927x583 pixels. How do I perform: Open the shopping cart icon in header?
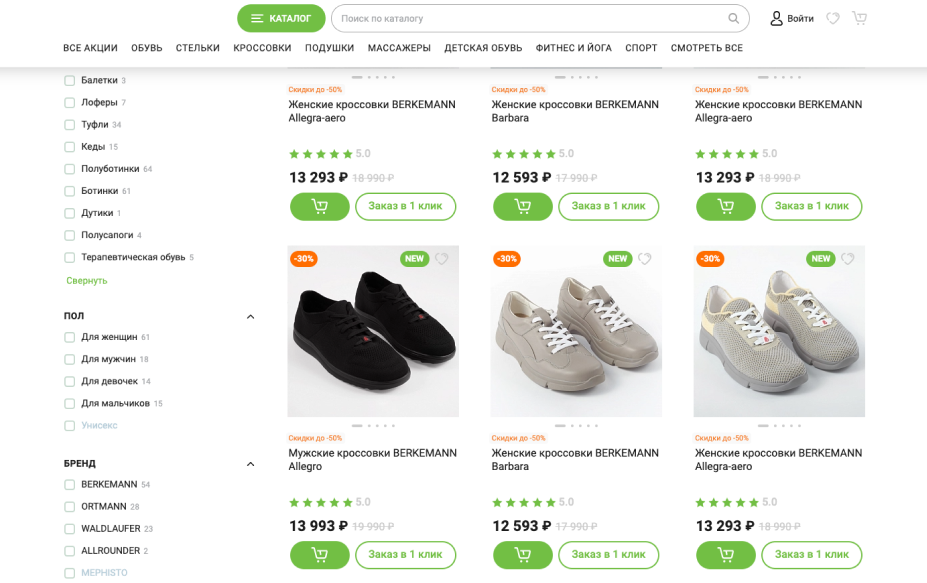click(x=859, y=18)
